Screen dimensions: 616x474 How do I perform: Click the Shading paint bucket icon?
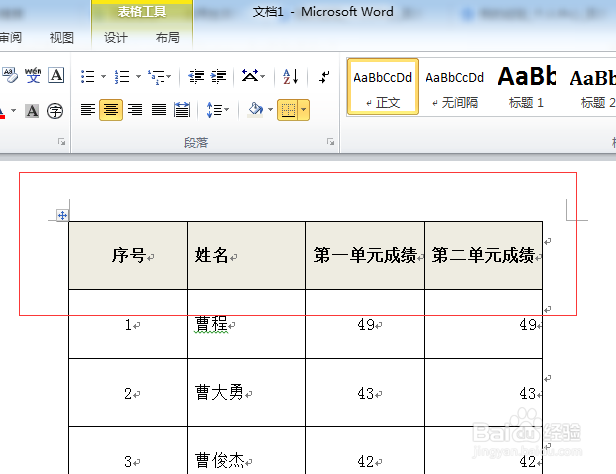(x=255, y=109)
